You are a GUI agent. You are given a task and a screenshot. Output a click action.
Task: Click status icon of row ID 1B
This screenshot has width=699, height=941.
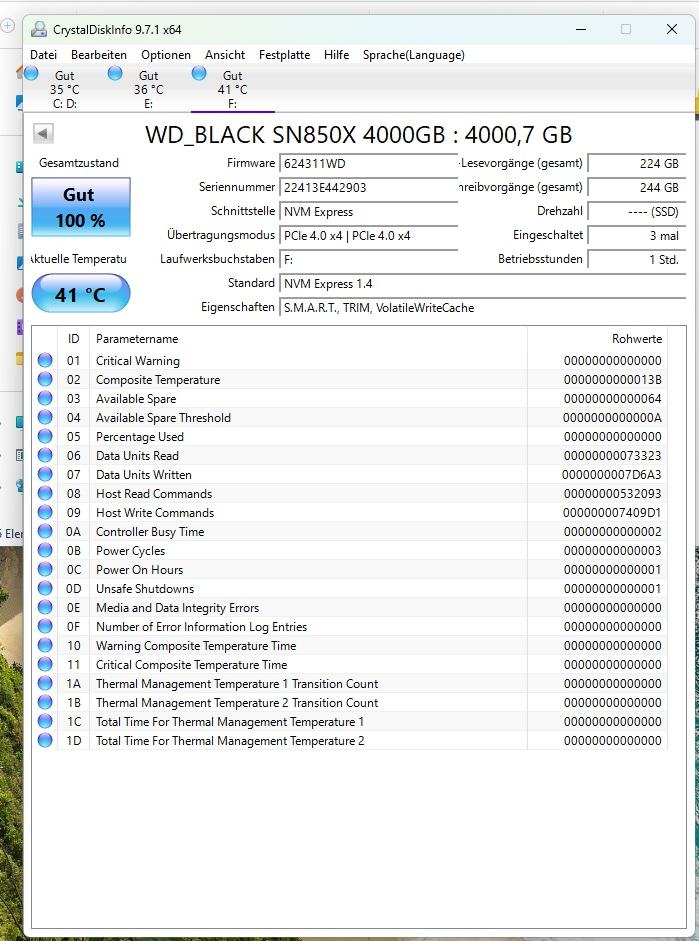pyautogui.click(x=45, y=702)
